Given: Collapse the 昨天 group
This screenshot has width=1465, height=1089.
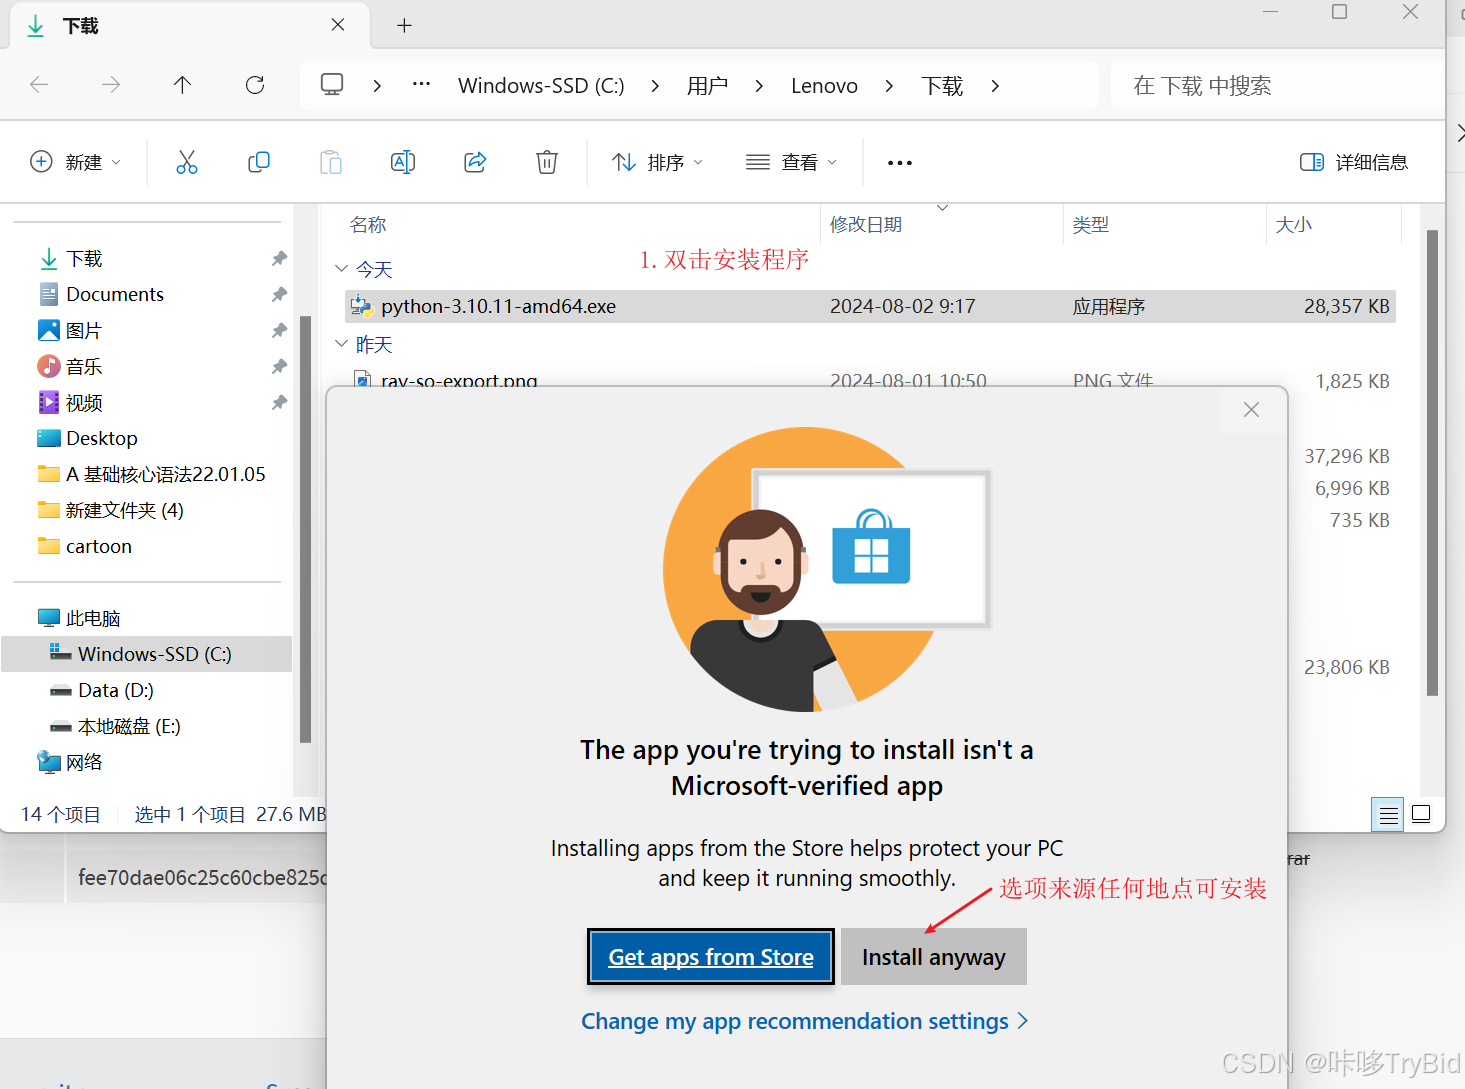Looking at the screenshot, I should pos(341,343).
